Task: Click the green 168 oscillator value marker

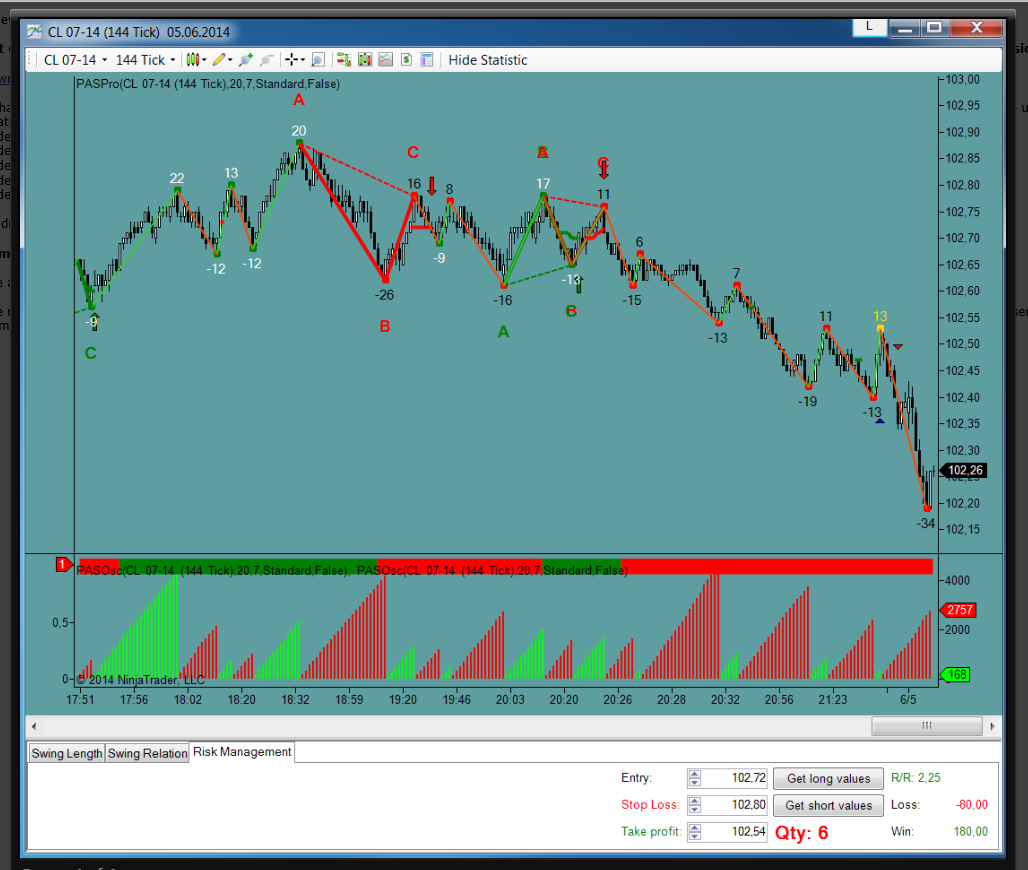Action: 956,675
